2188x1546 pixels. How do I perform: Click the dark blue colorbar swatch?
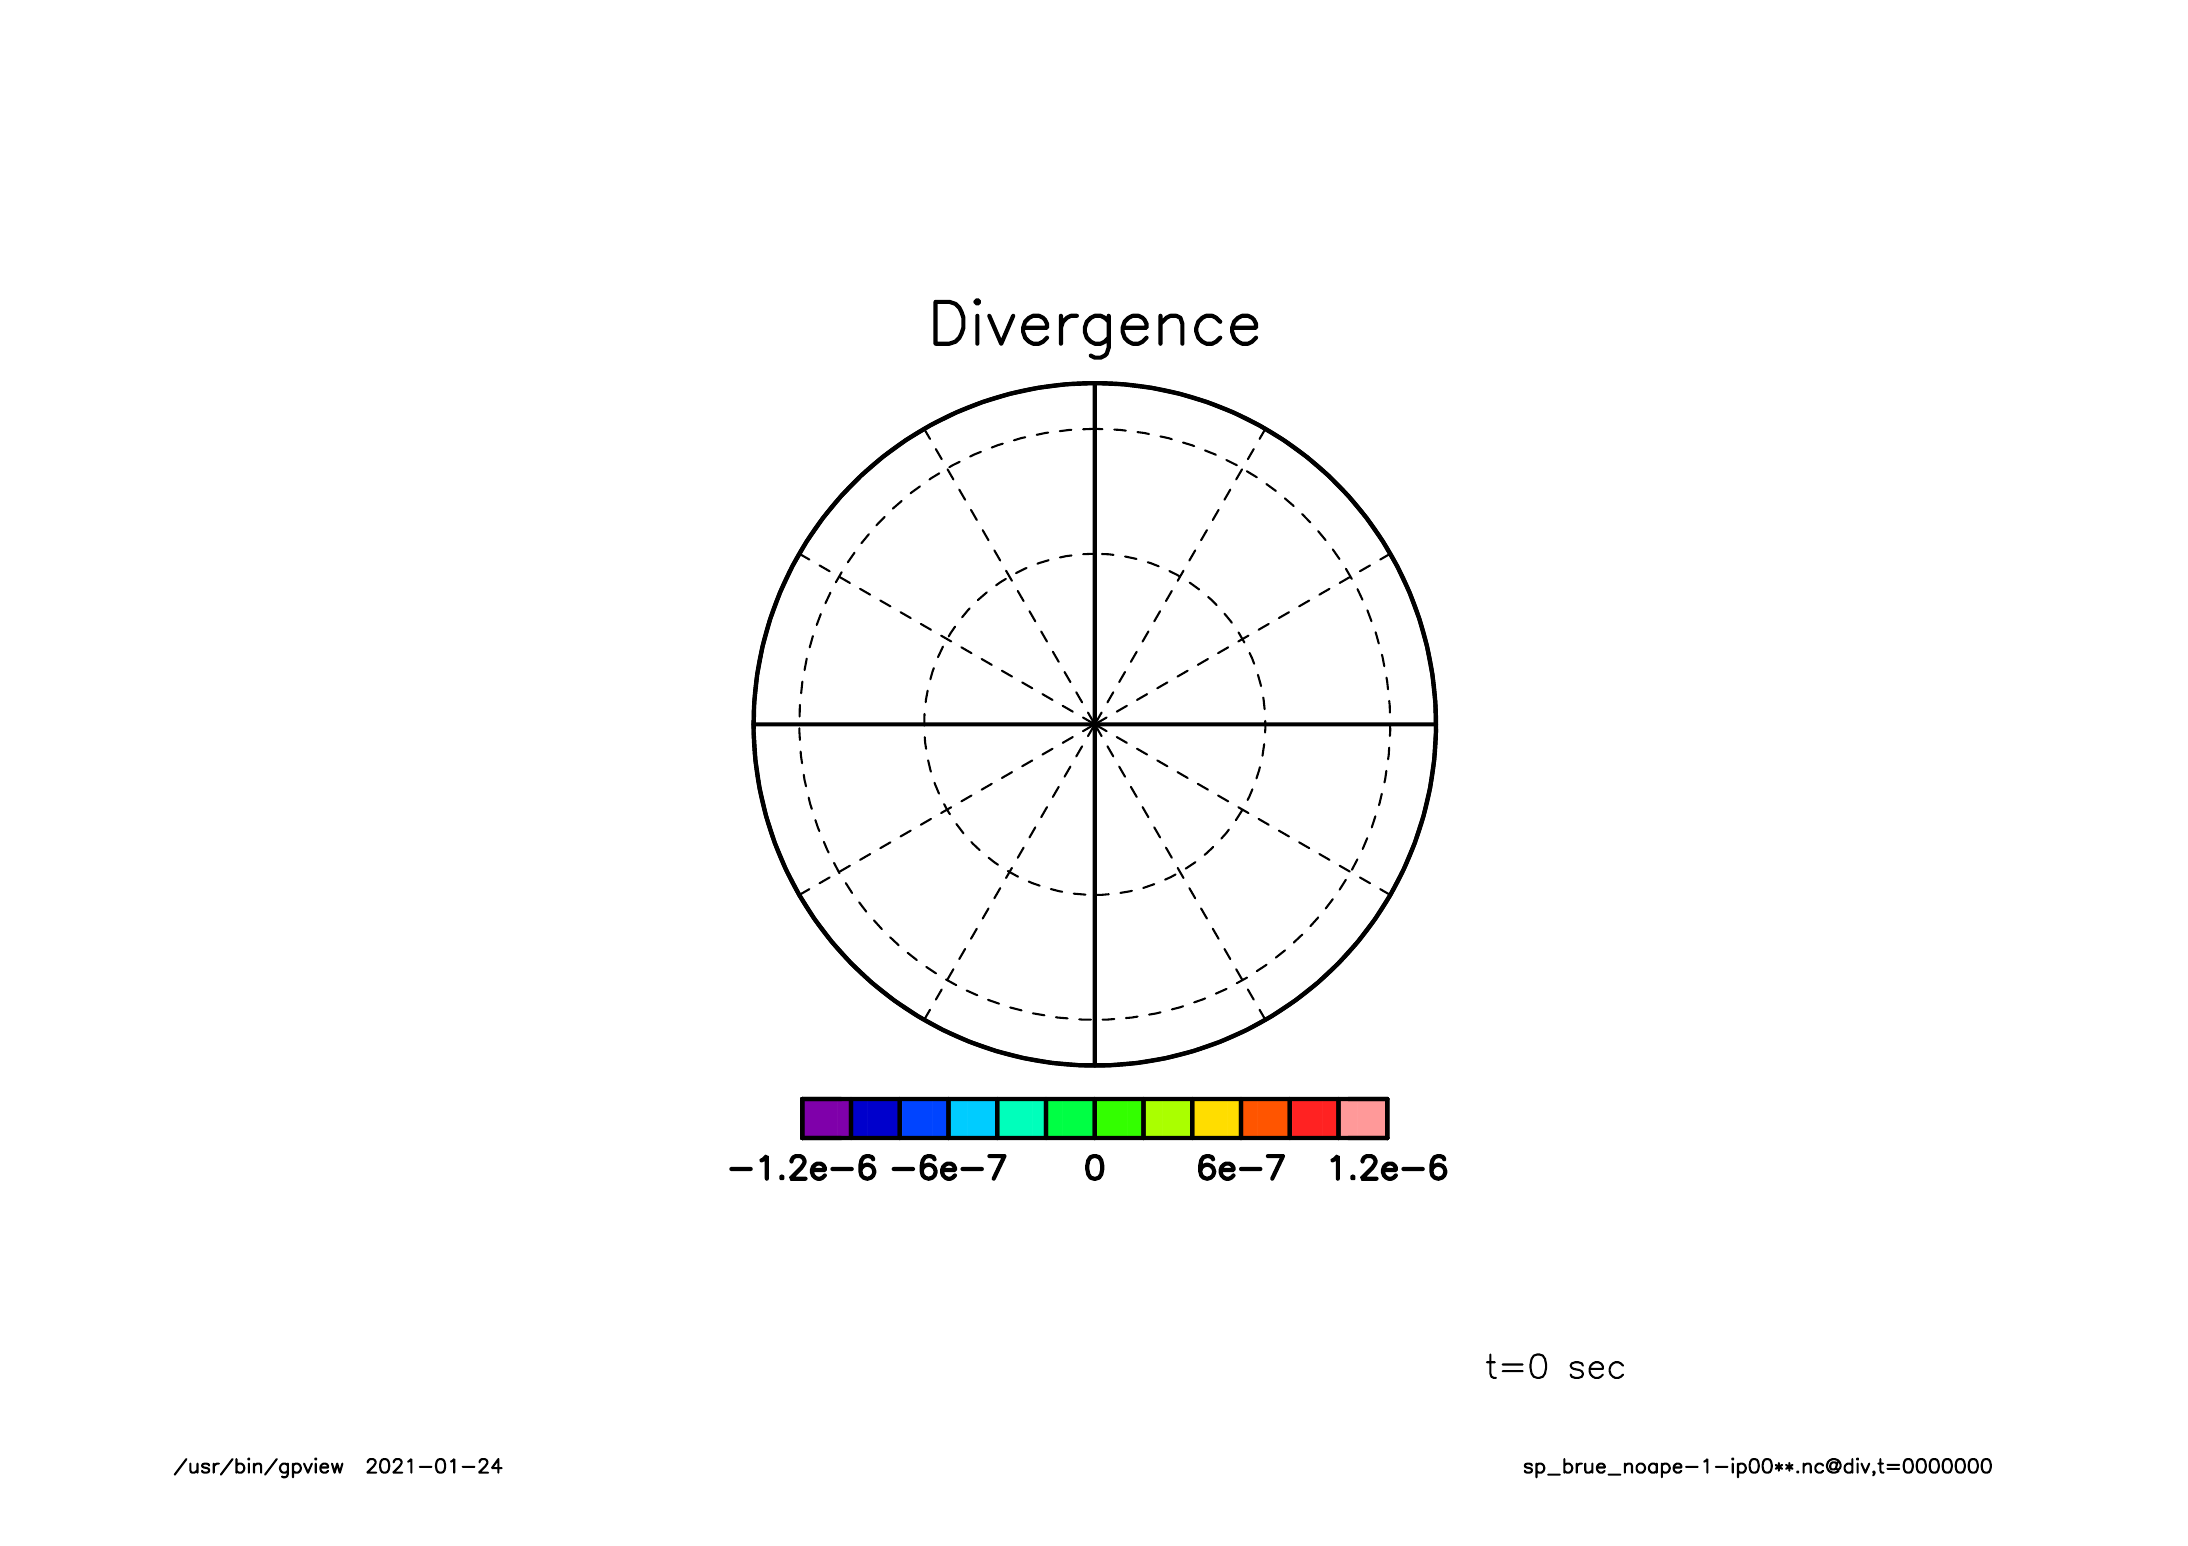click(875, 1118)
